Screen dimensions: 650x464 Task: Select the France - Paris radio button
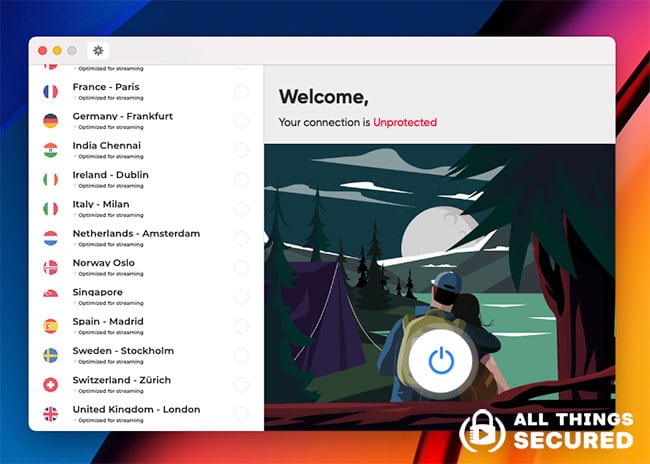point(241,92)
